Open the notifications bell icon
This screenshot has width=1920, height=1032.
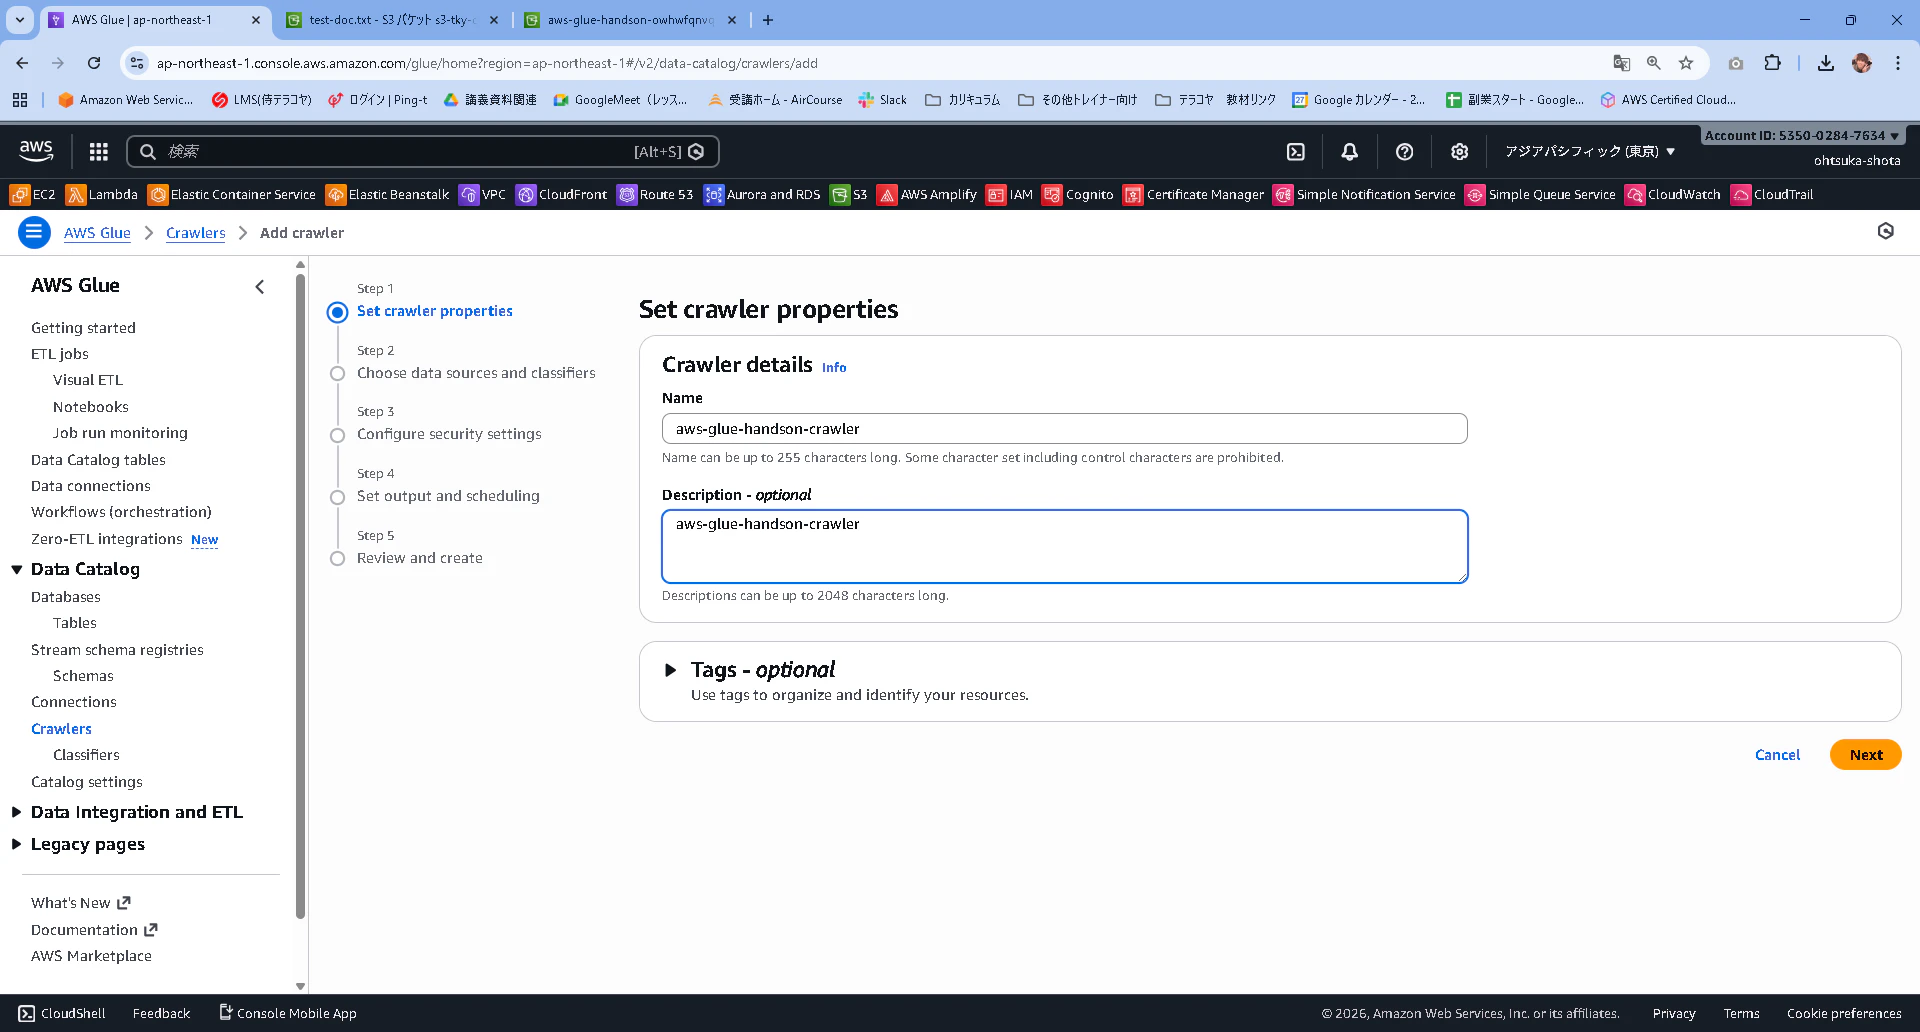1349,151
